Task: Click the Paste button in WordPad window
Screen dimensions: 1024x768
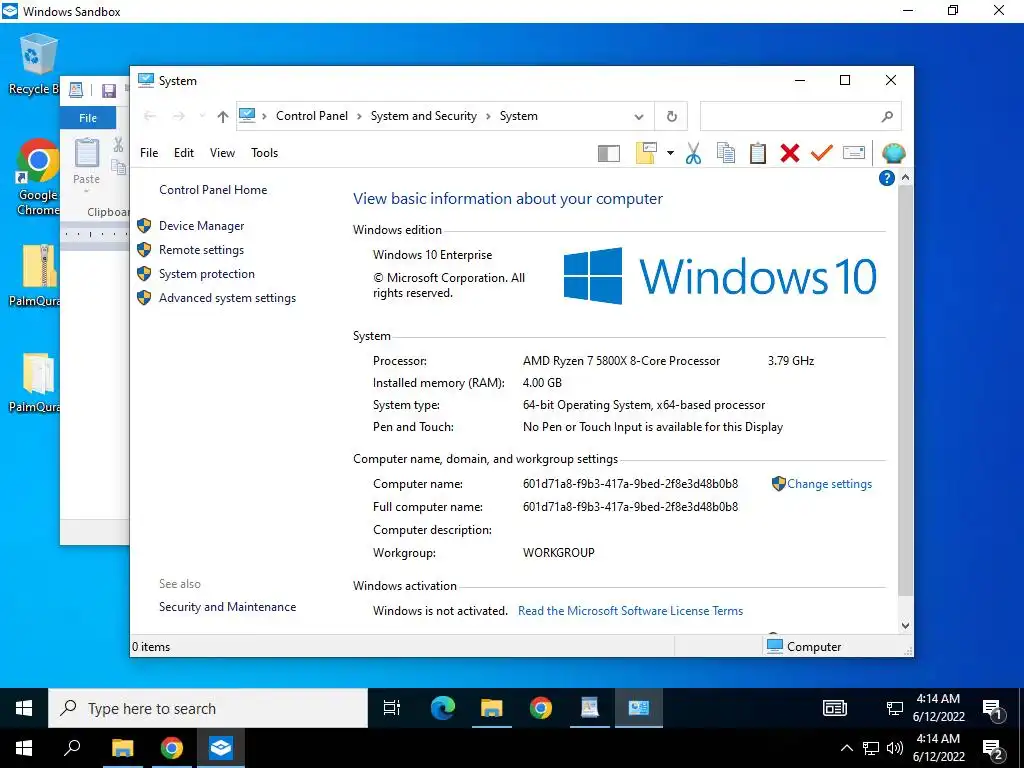Action: tap(86, 163)
